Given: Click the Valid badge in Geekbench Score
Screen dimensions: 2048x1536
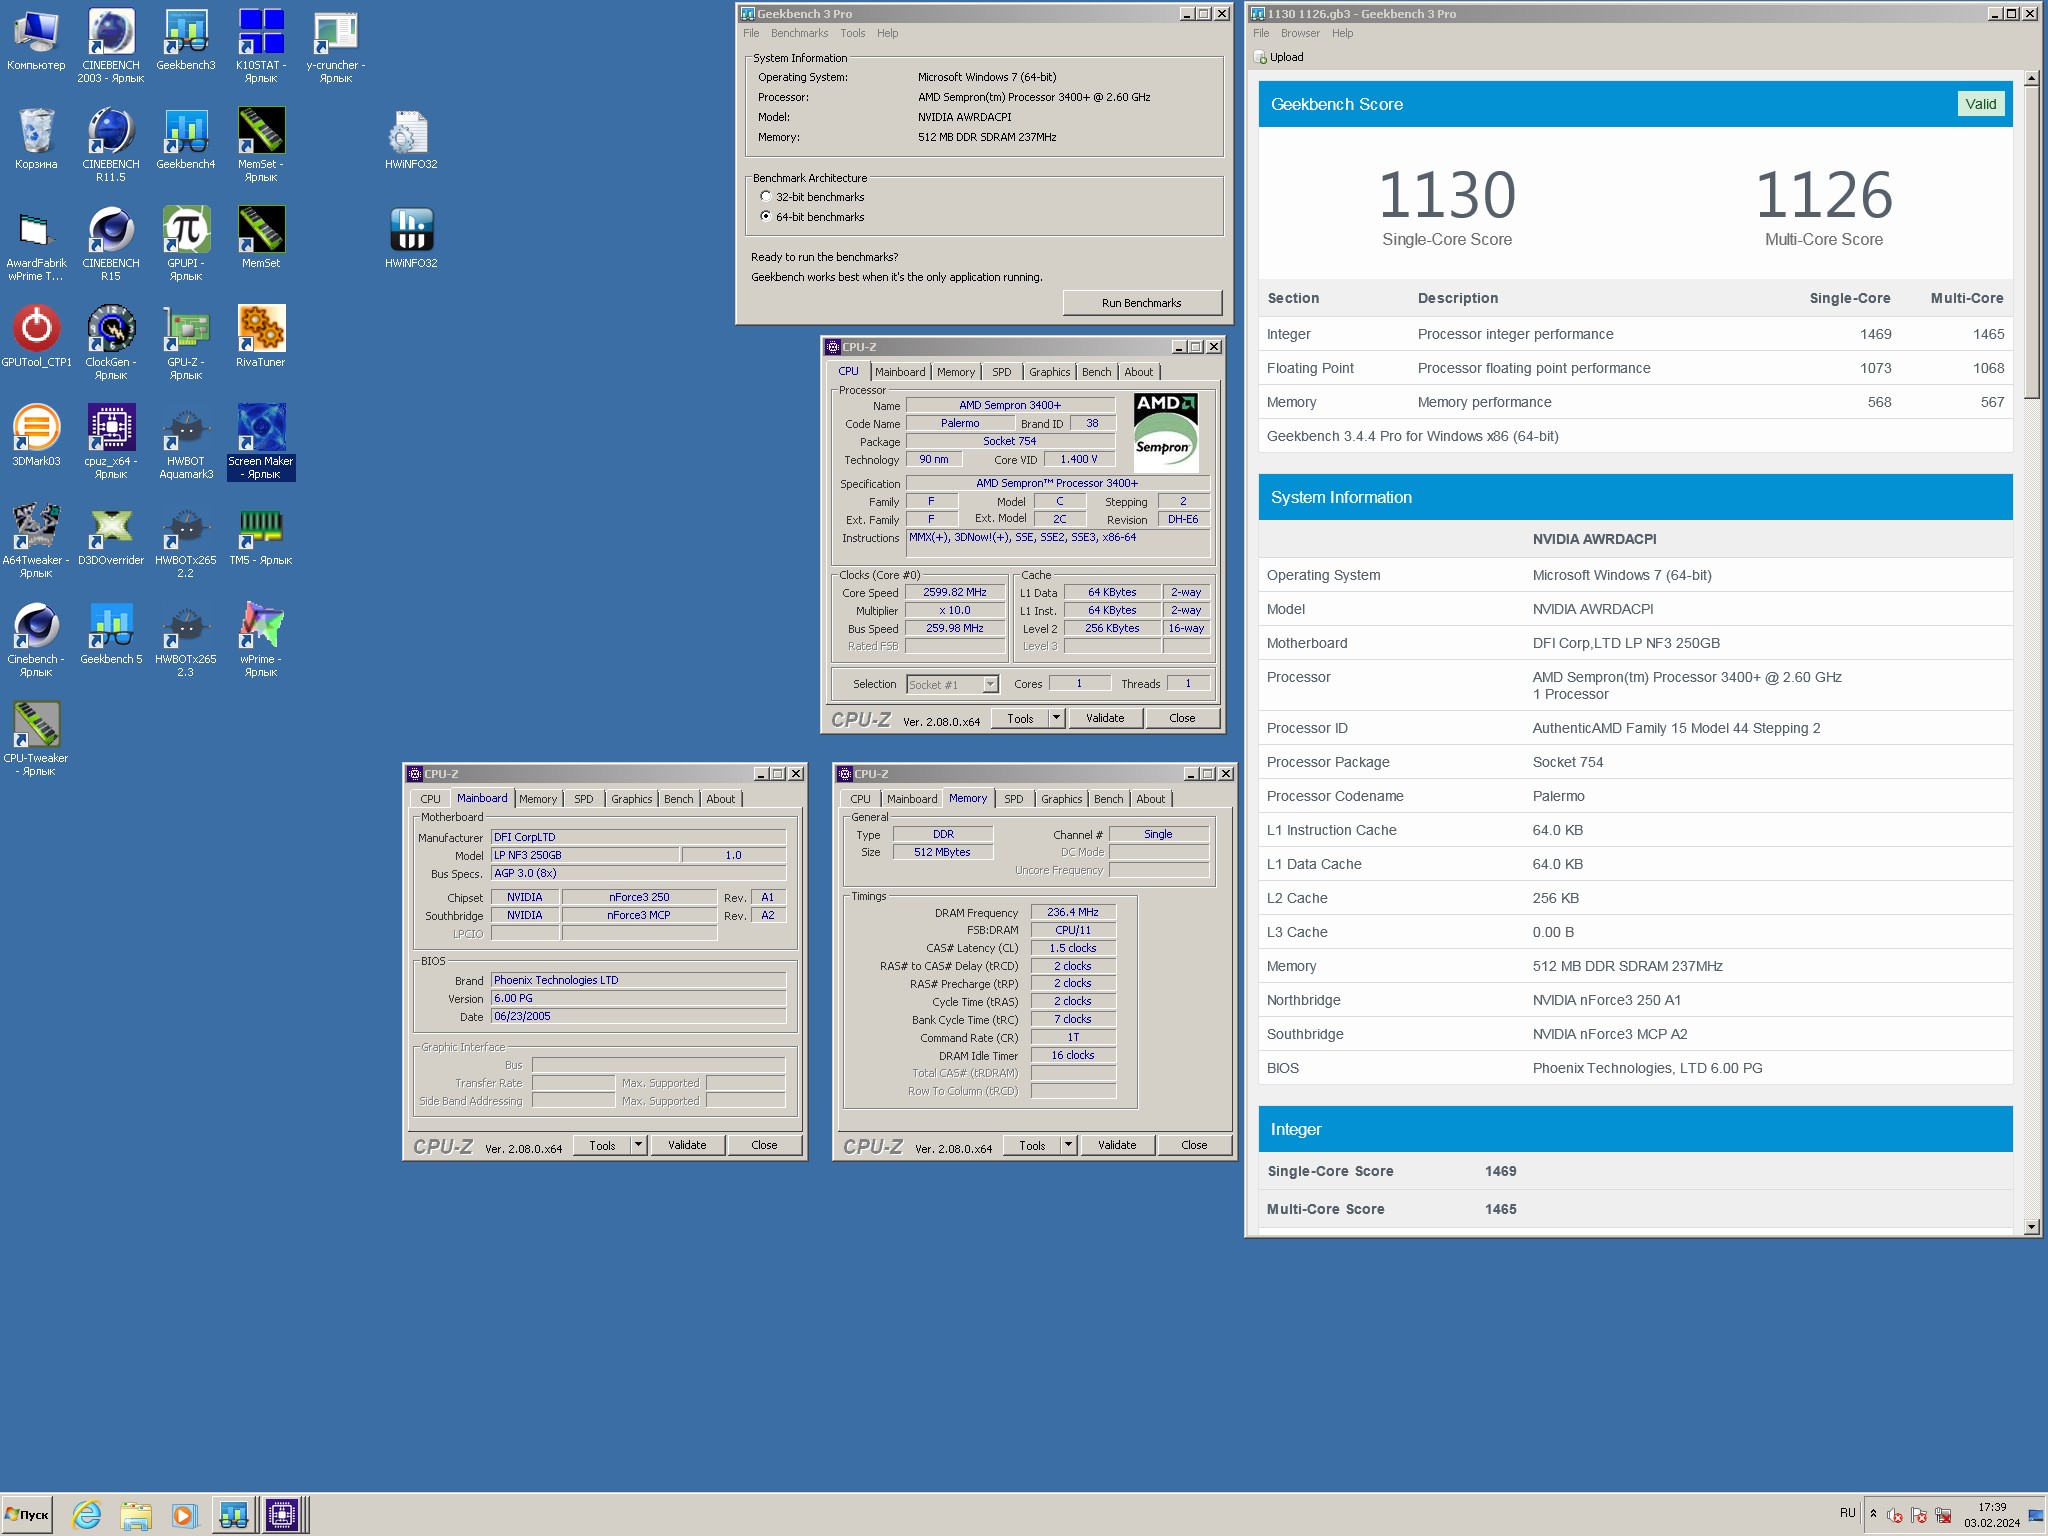Looking at the screenshot, I should (1980, 104).
